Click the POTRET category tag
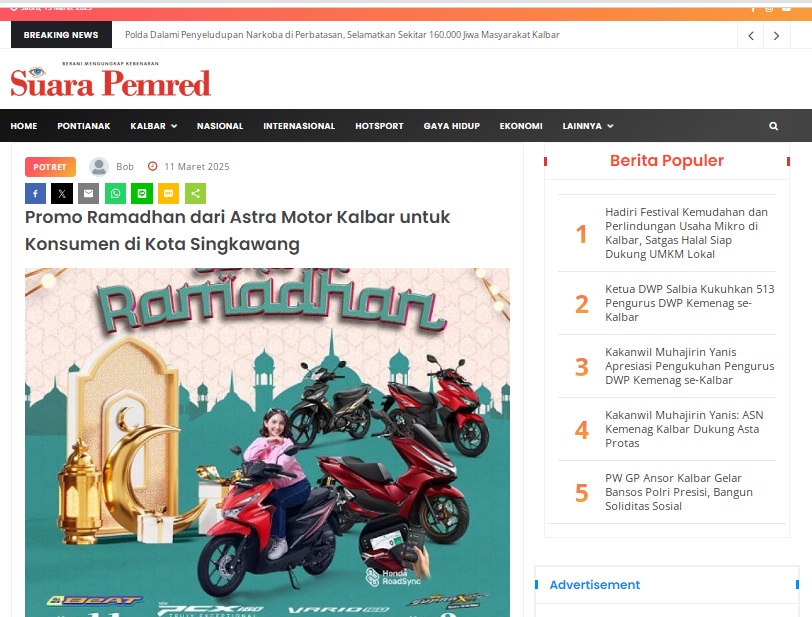812x617 pixels. (x=50, y=167)
